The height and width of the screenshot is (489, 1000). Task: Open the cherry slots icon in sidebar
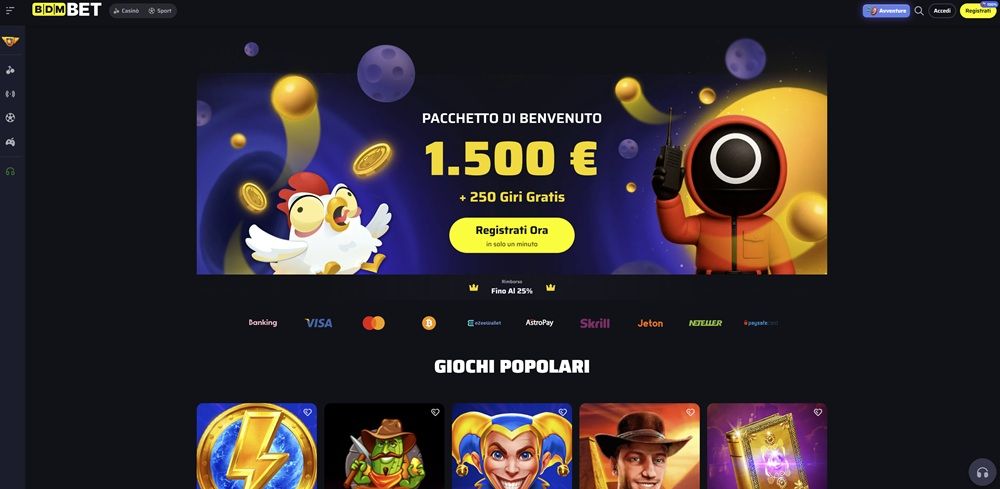10,70
